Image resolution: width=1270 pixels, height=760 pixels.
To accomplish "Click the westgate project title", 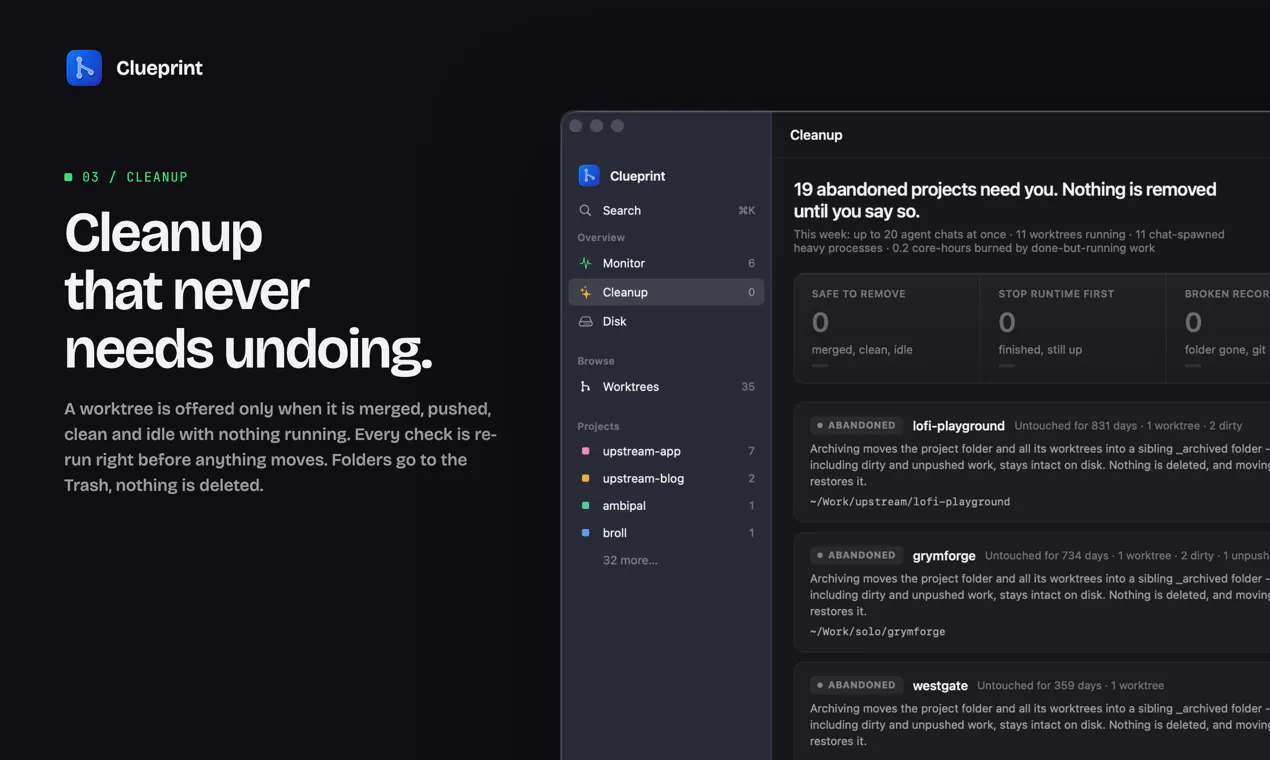I will [x=940, y=686].
